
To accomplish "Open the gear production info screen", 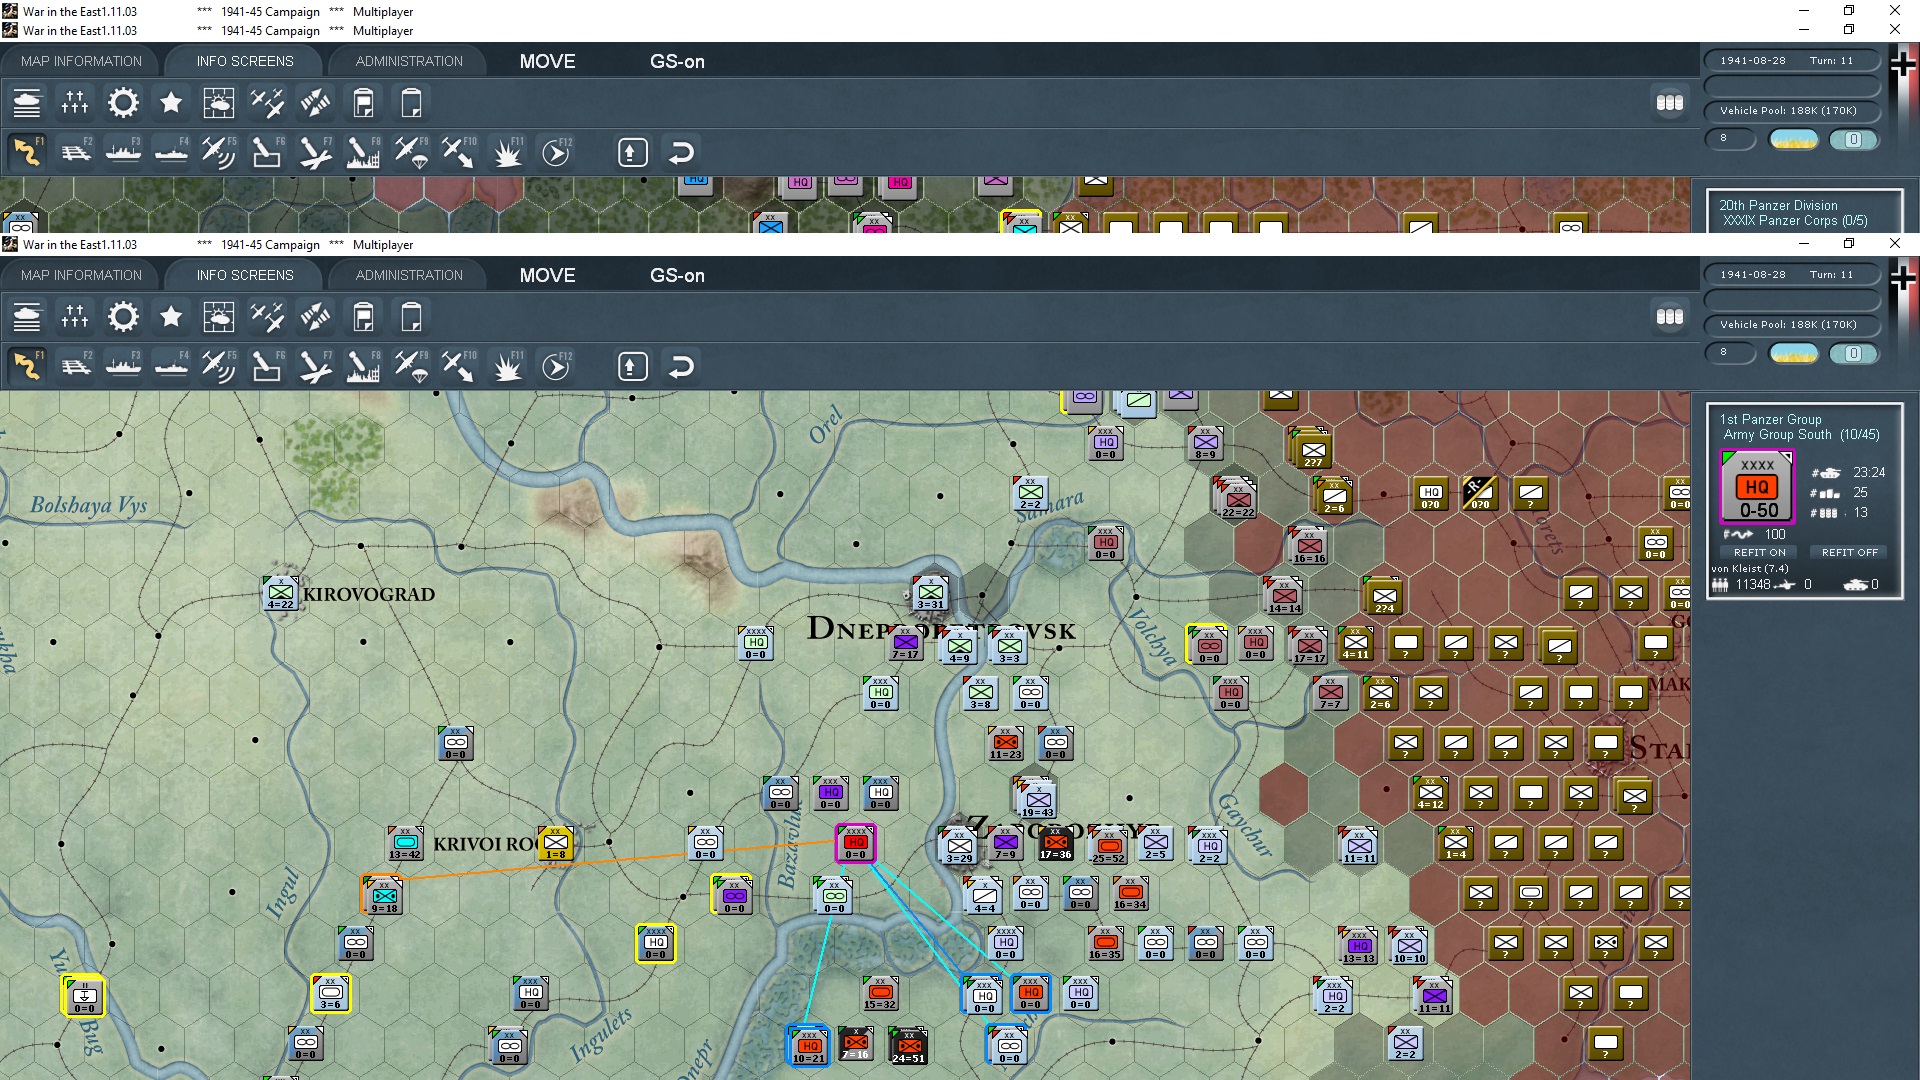I will 123,317.
